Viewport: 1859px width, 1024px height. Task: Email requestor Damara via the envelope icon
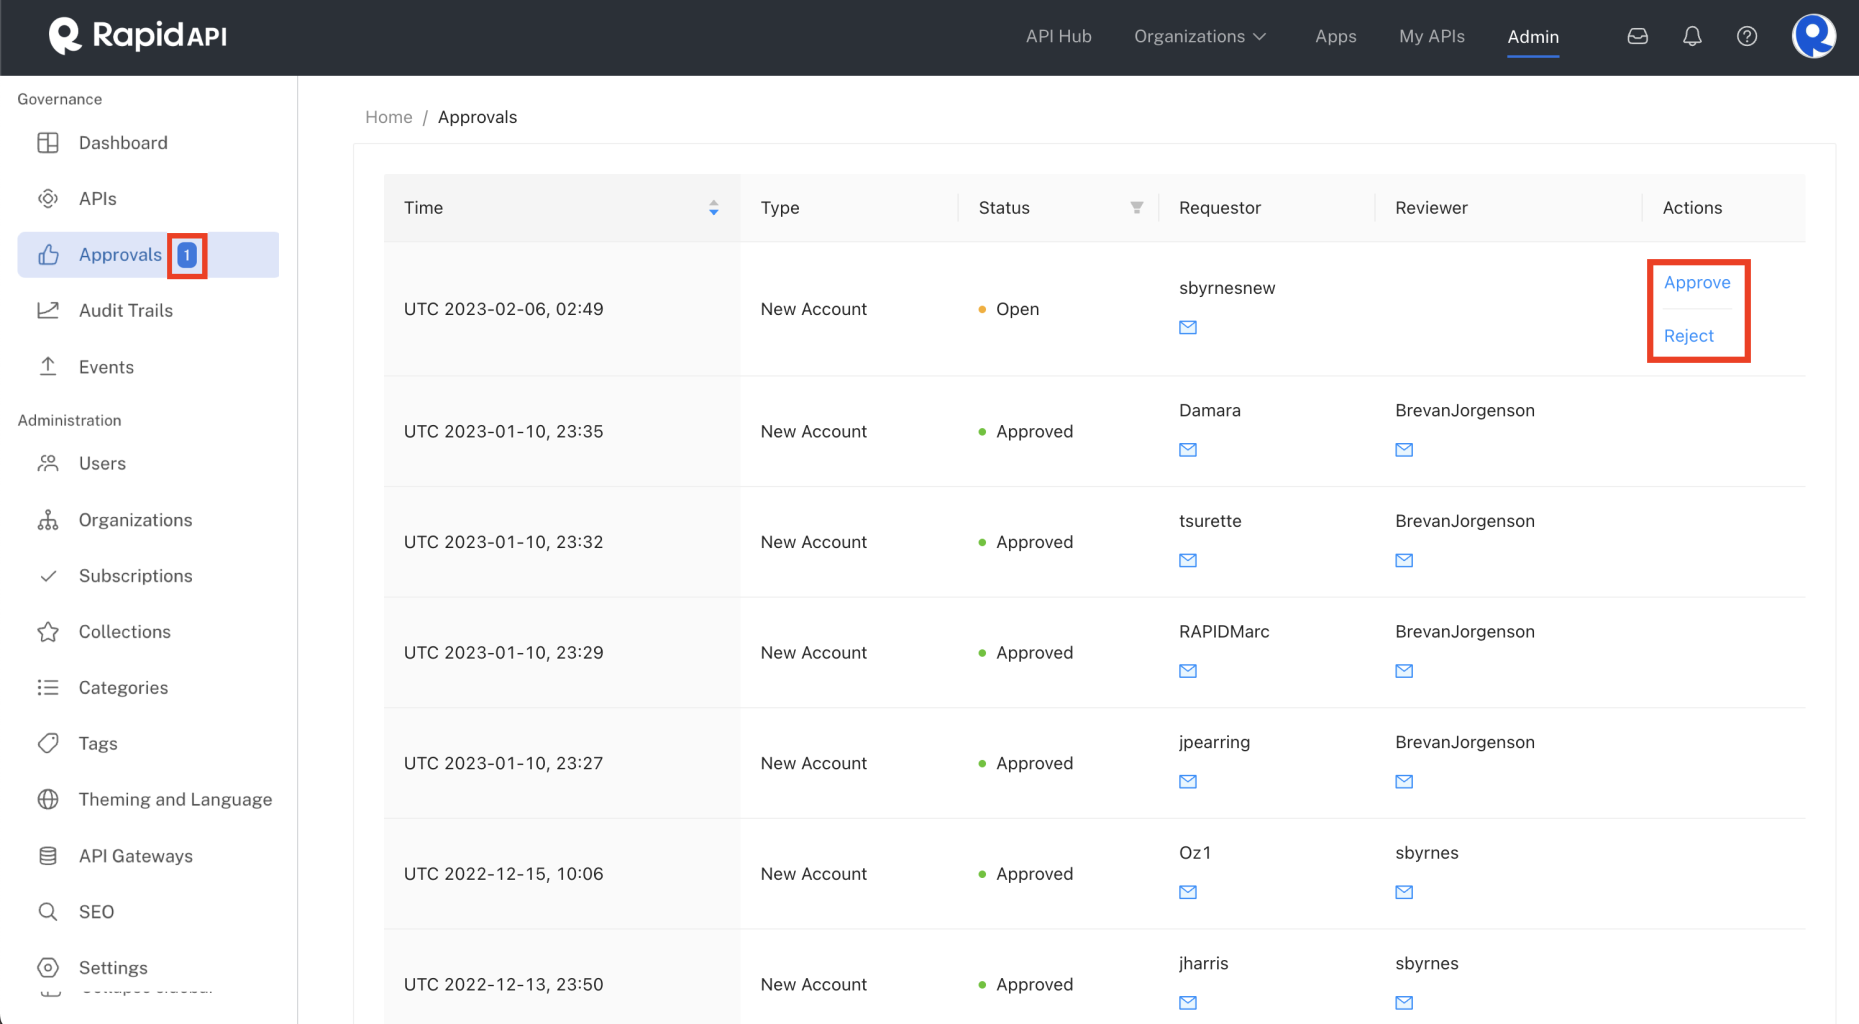point(1188,450)
